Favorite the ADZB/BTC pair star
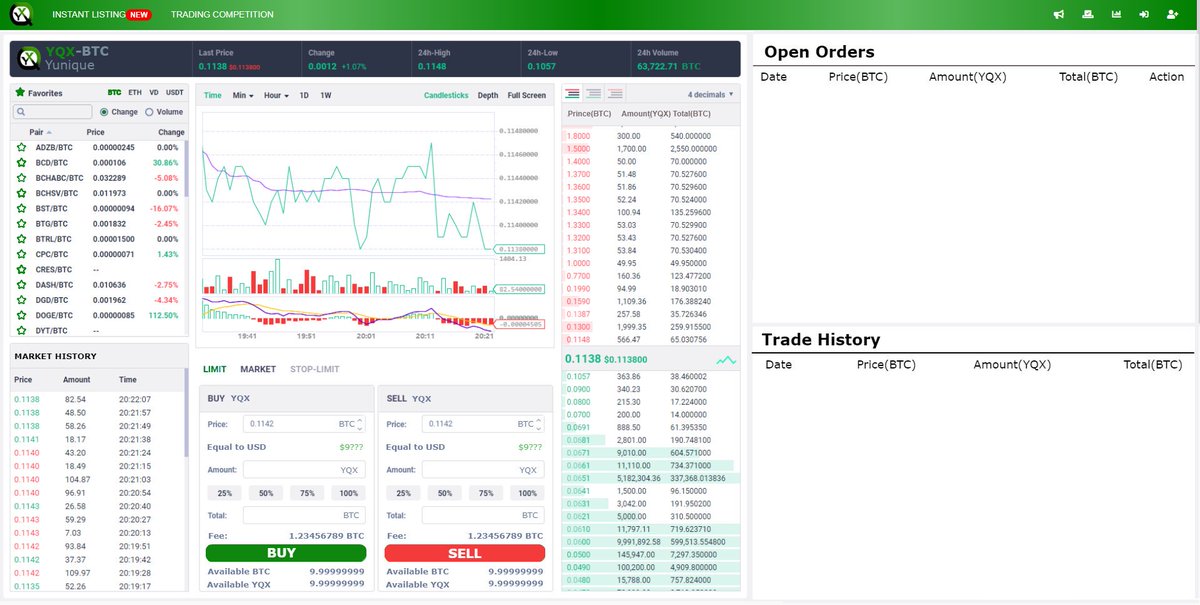The height and width of the screenshot is (605, 1200). [21, 147]
